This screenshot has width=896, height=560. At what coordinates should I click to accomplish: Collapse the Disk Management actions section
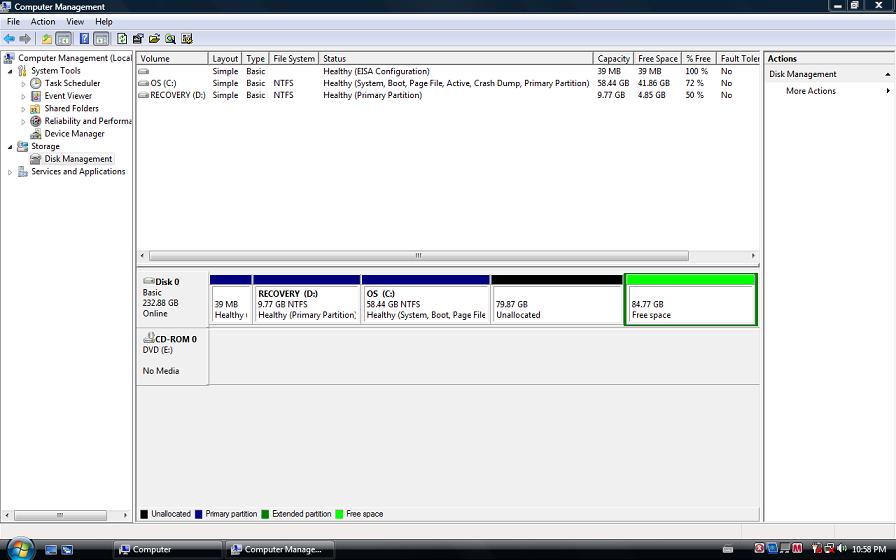tap(887, 74)
